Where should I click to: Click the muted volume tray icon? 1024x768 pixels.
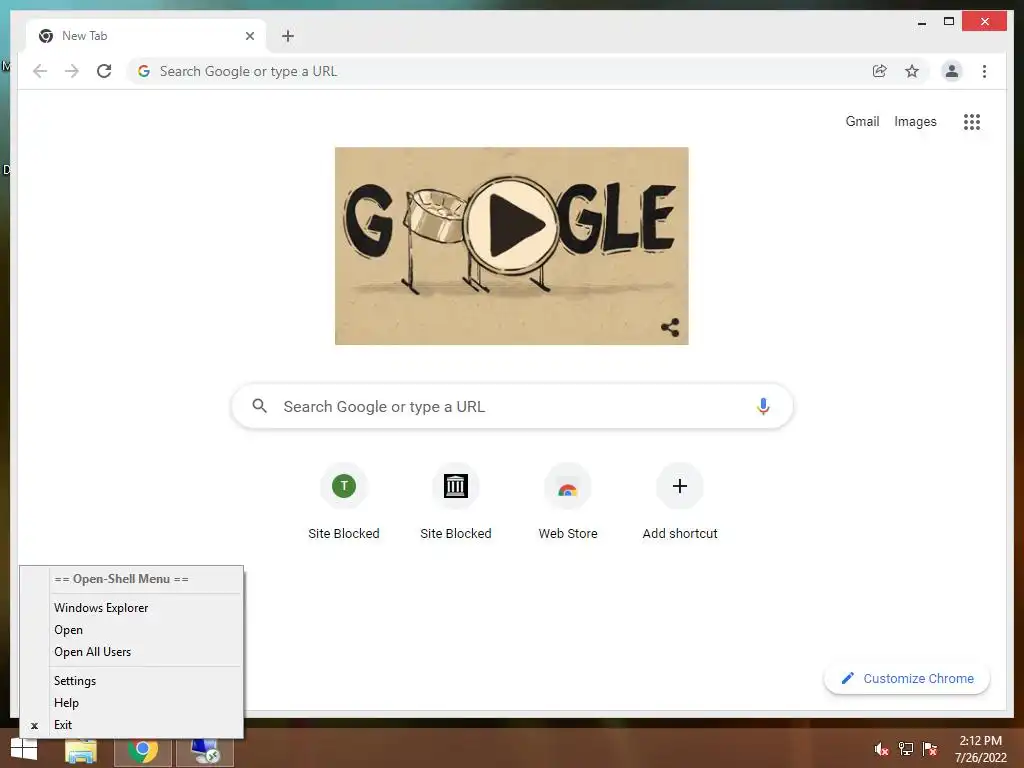pyautogui.click(x=882, y=749)
